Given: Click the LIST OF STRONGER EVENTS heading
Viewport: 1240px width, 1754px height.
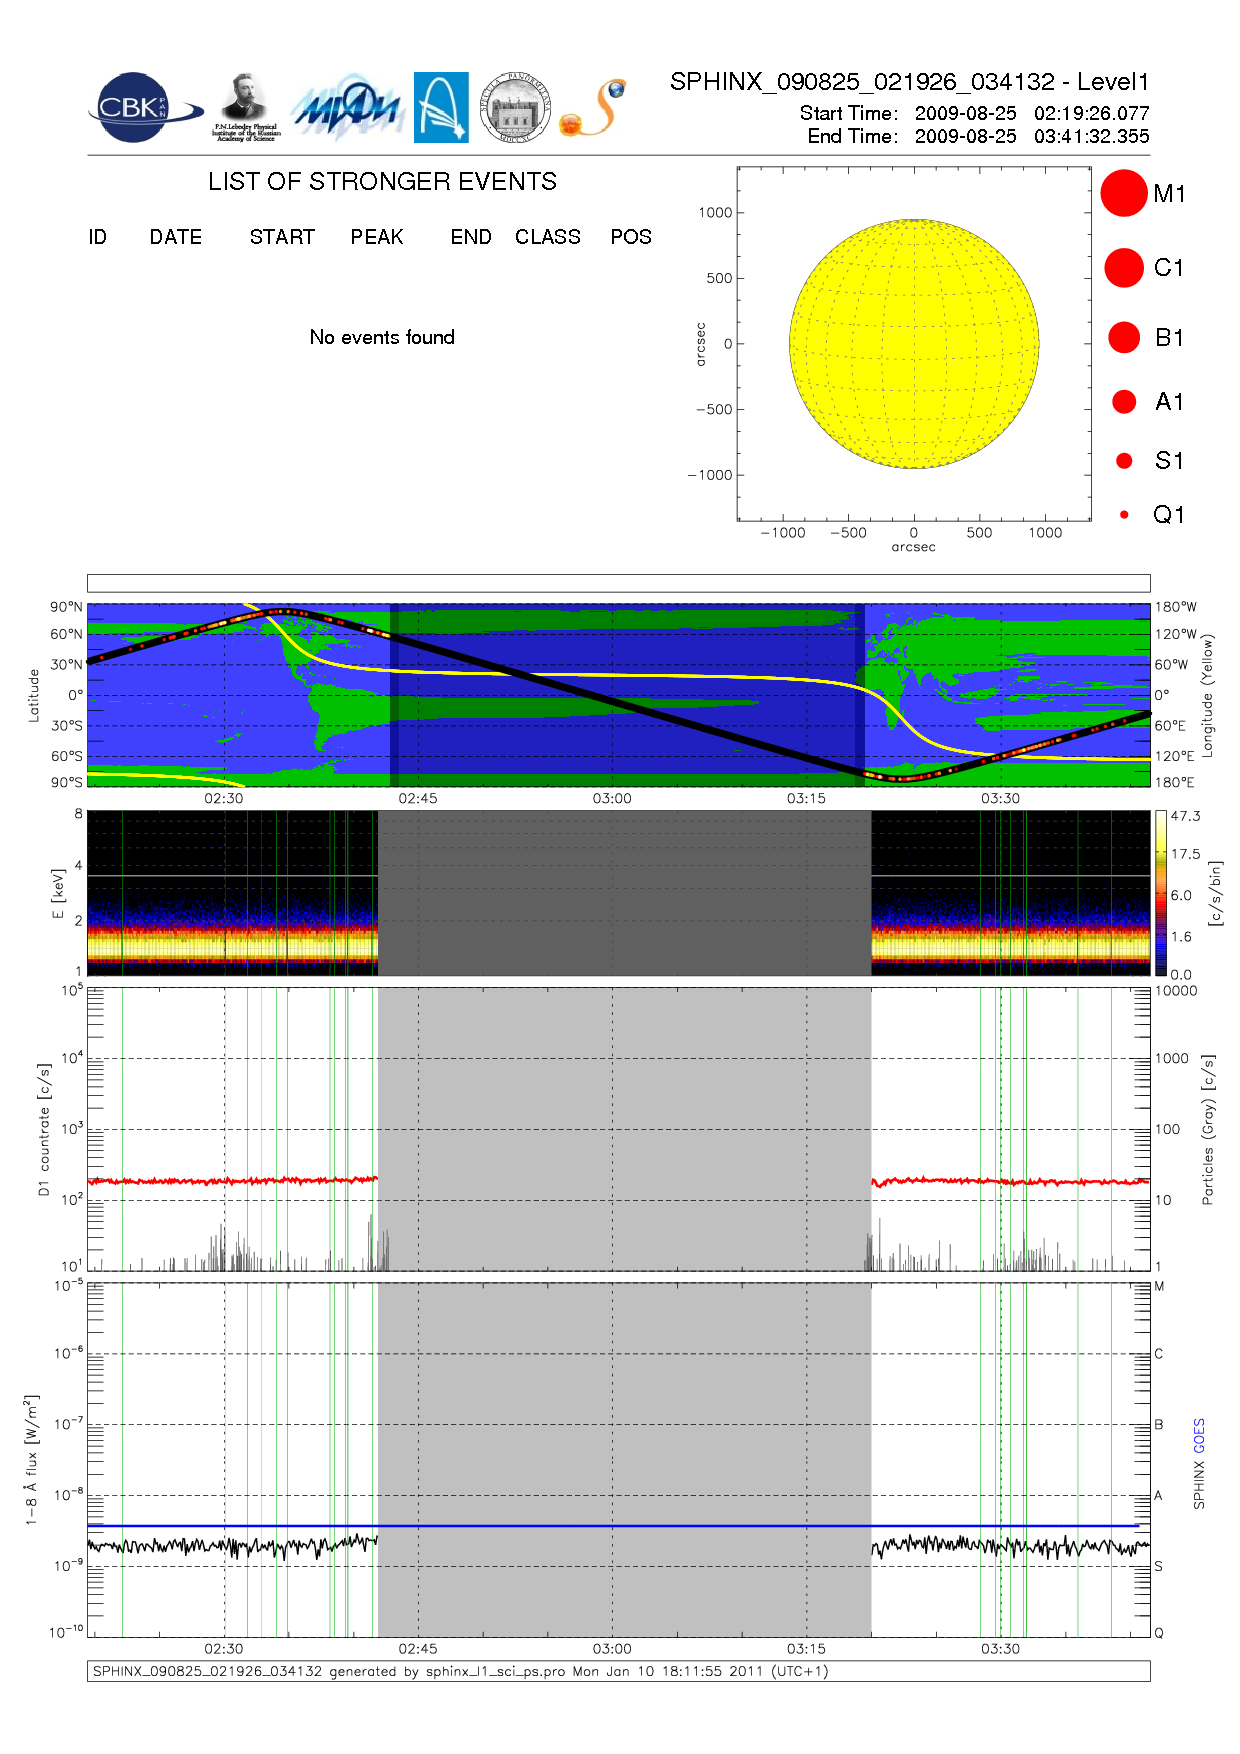Looking at the screenshot, I should click(x=382, y=182).
